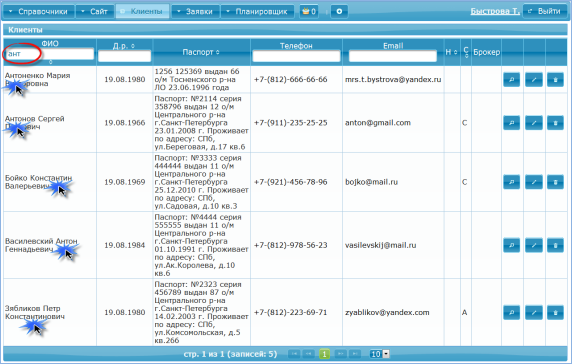Open the basket counter showing 0
572x364 pixels.
309,11
